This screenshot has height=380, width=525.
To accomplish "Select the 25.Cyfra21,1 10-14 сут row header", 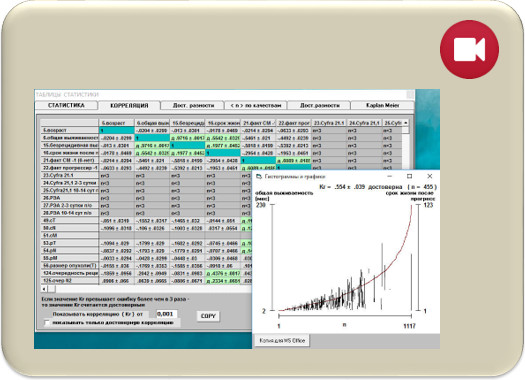I will tap(70, 191).
